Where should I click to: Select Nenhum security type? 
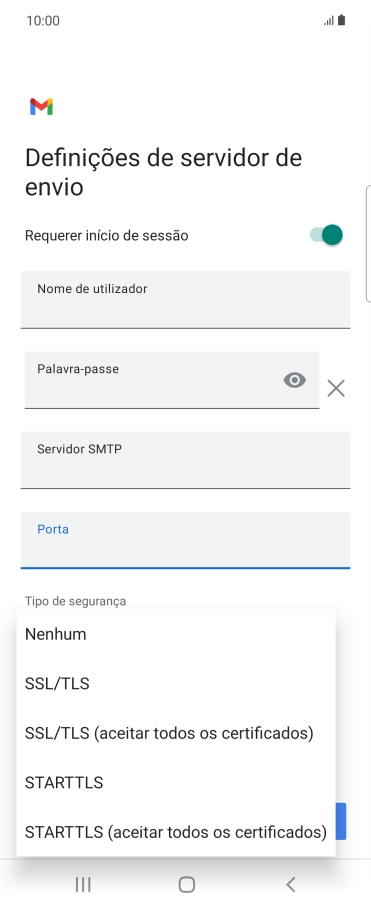click(x=176, y=634)
